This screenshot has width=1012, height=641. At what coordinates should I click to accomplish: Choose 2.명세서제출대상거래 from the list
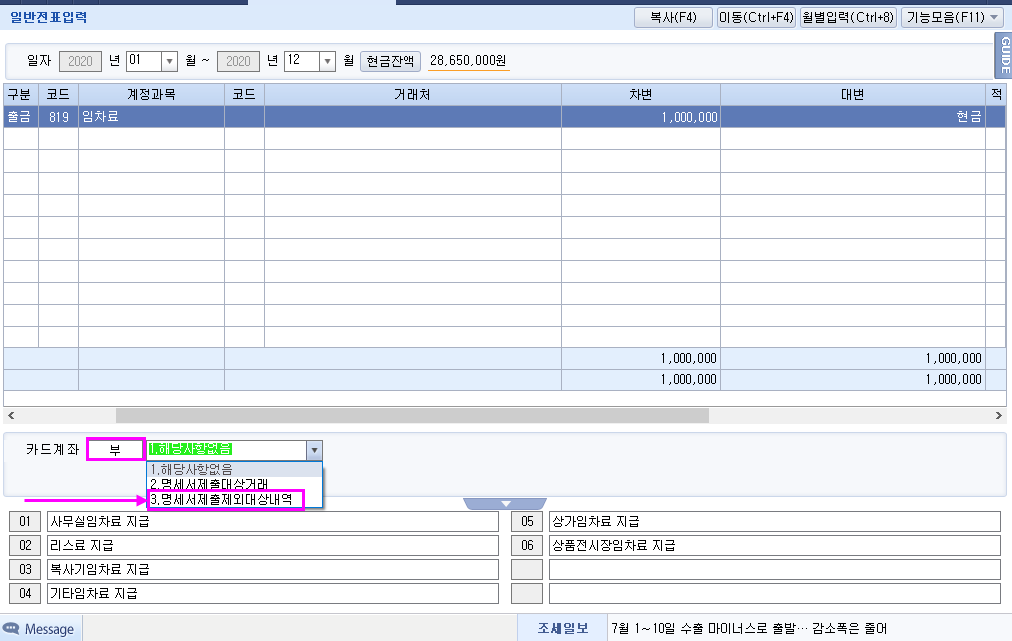234,484
